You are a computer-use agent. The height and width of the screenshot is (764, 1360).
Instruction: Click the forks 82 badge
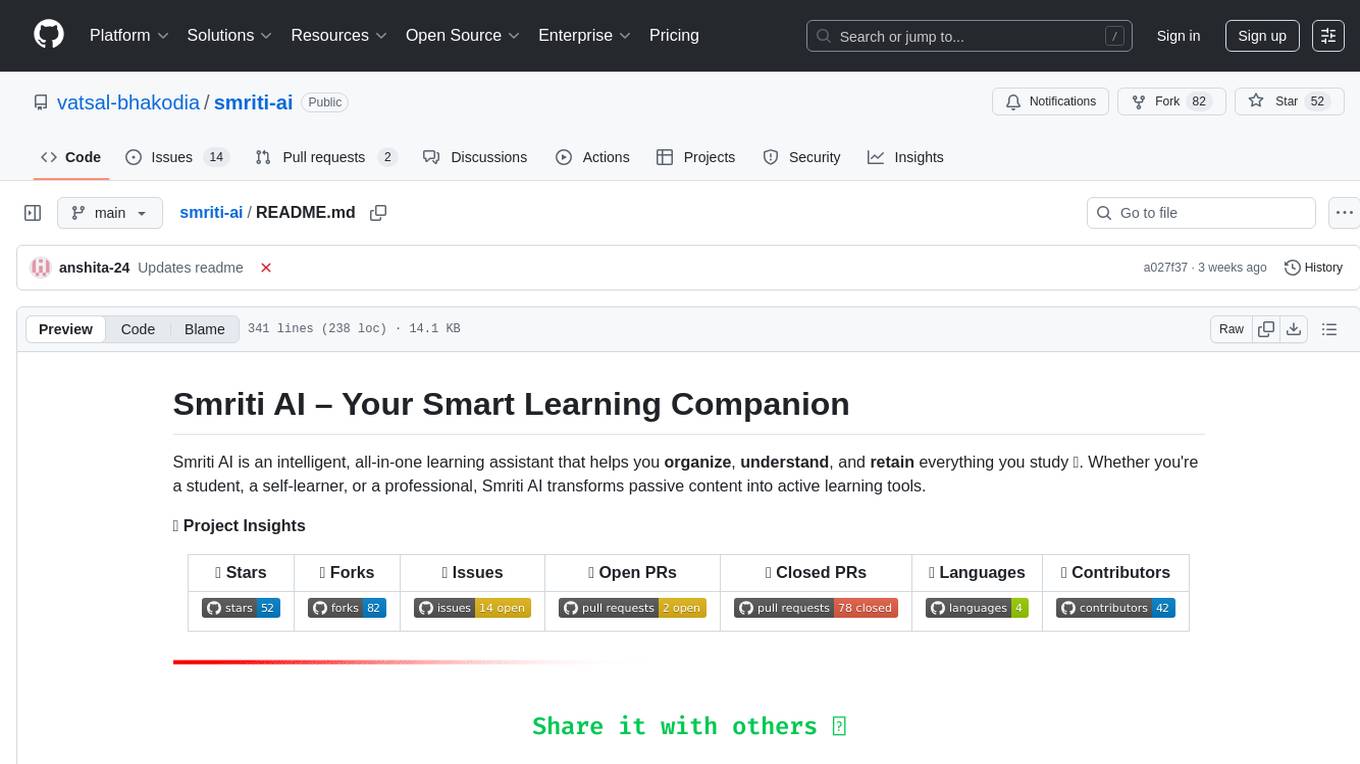[347, 608]
